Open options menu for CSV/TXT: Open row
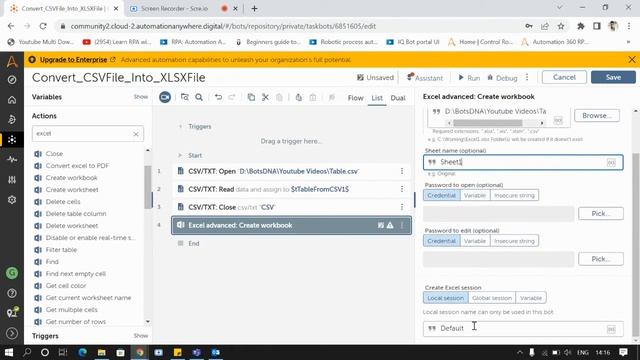This screenshot has height=360, width=640. pyautogui.click(x=402, y=171)
